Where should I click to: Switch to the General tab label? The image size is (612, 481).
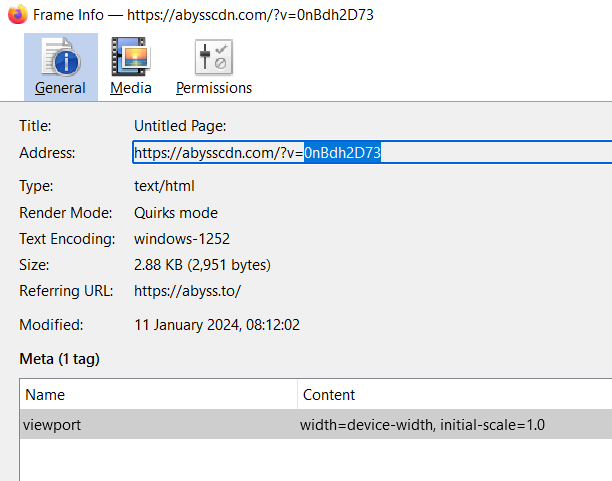click(x=60, y=88)
